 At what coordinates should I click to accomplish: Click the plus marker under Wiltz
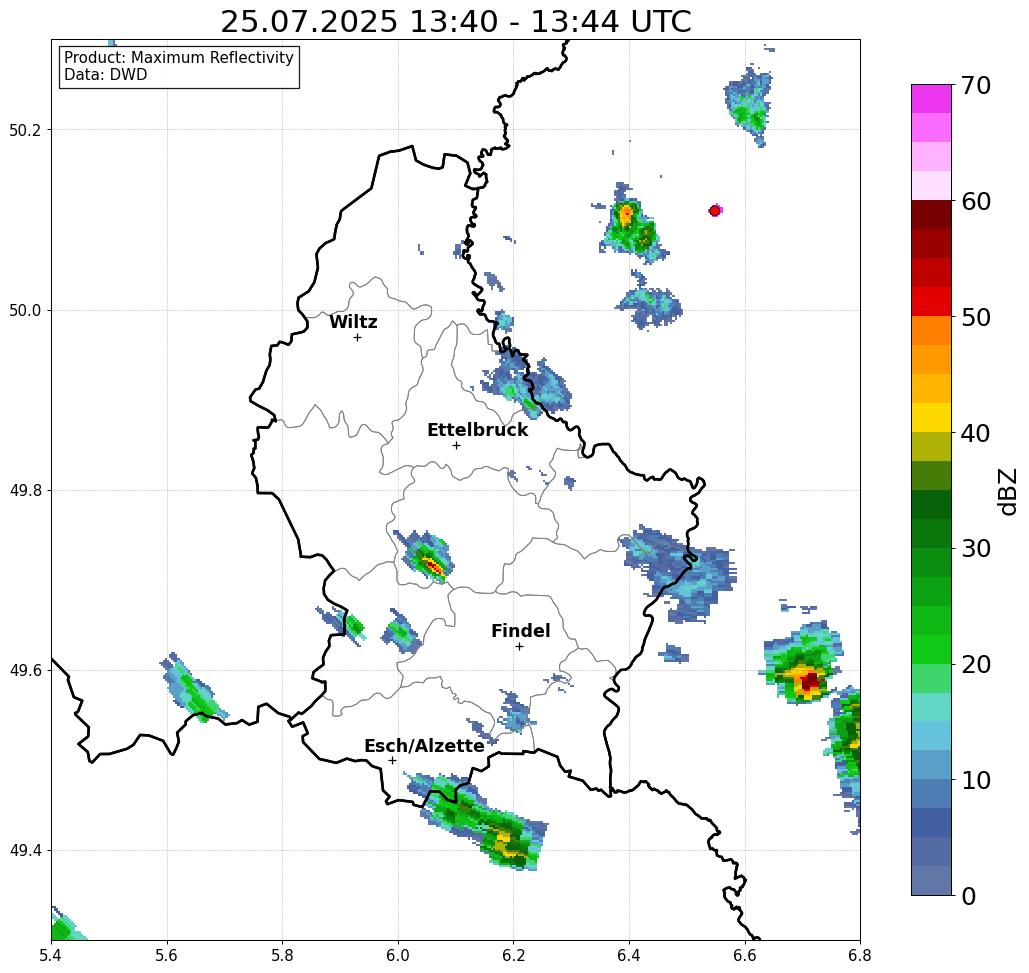[x=358, y=337]
